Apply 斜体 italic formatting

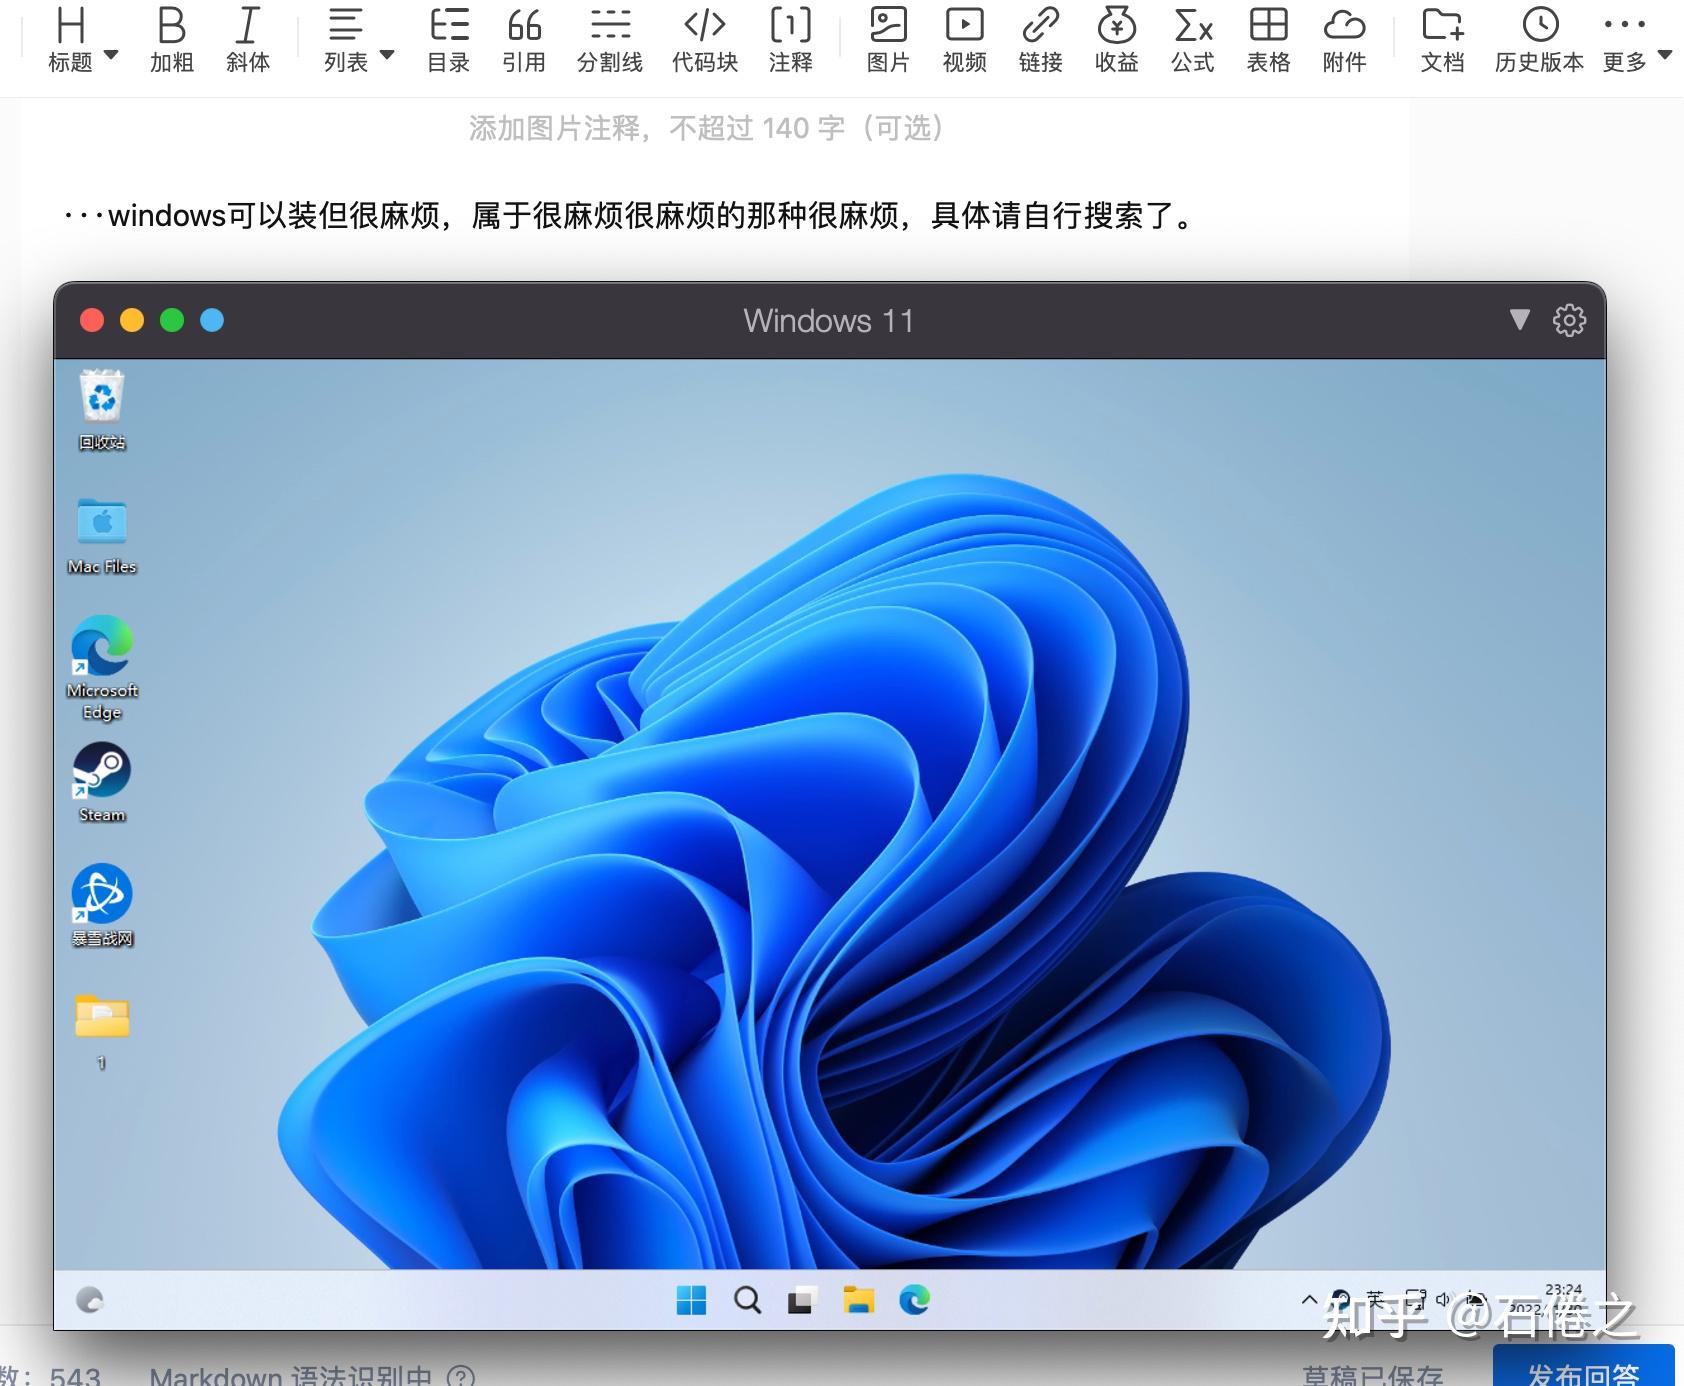coord(248,40)
